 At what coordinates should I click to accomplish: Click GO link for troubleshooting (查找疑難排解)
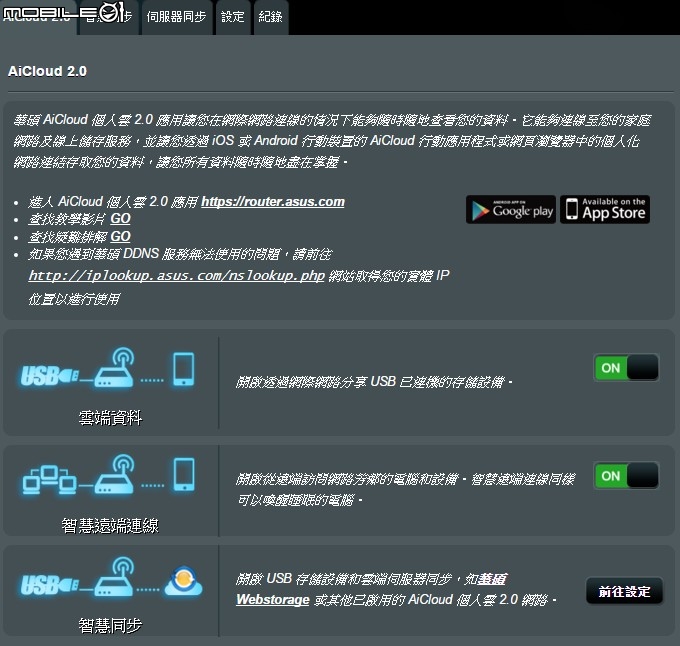pos(120,236)
